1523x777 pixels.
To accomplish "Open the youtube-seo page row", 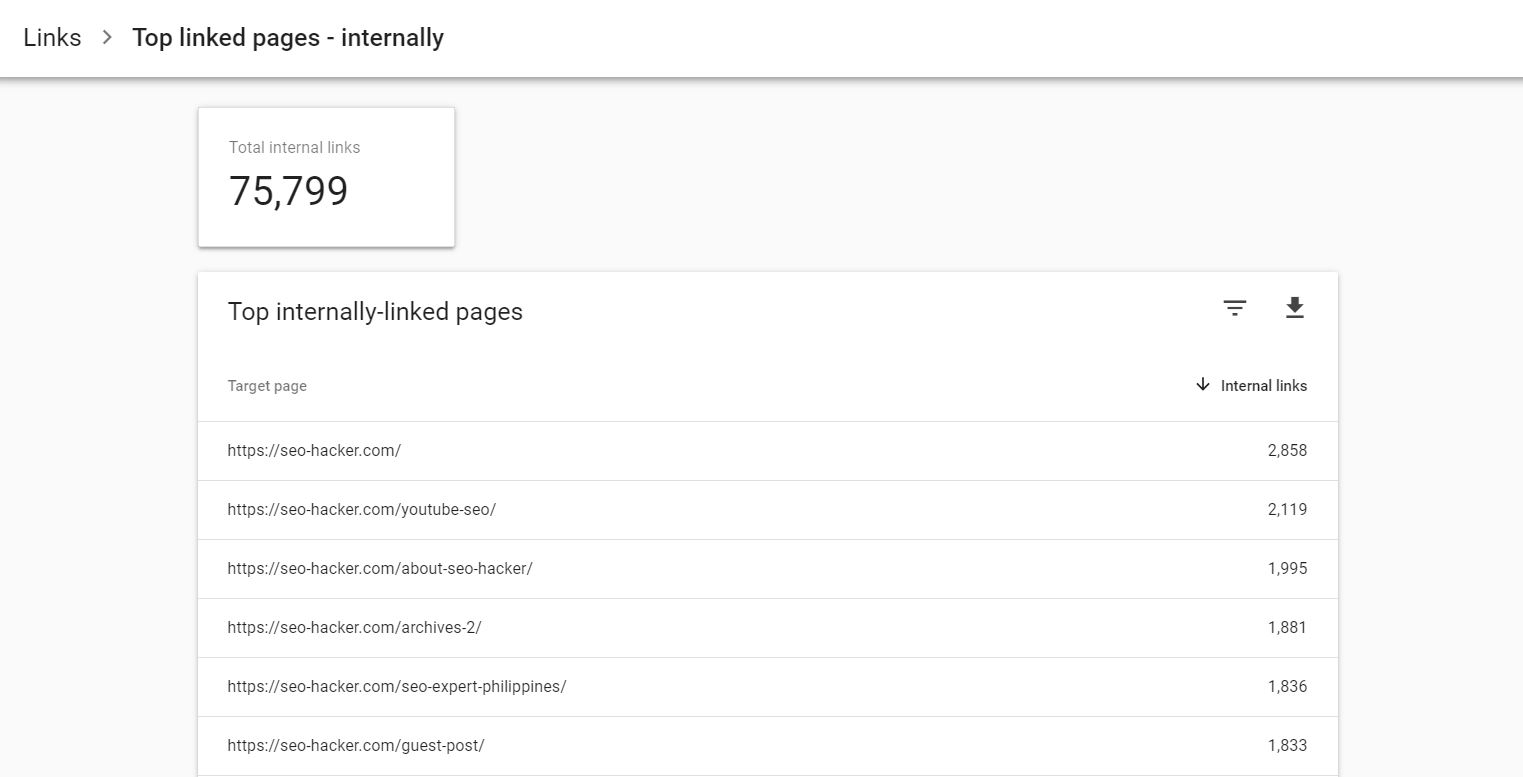I will 361,510.
